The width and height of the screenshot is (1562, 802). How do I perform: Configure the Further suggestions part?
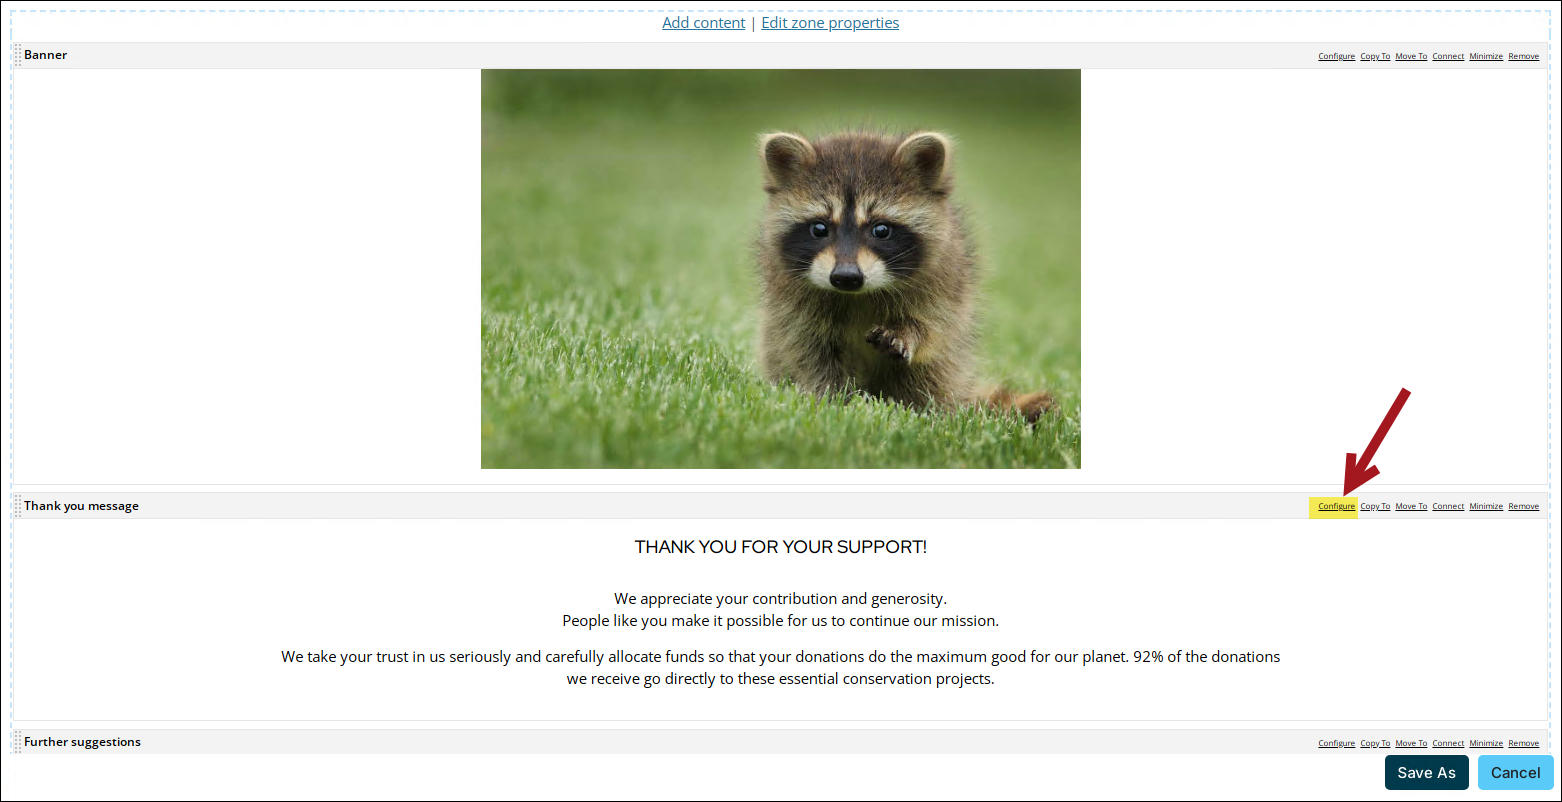click(x=1336, y=743)
